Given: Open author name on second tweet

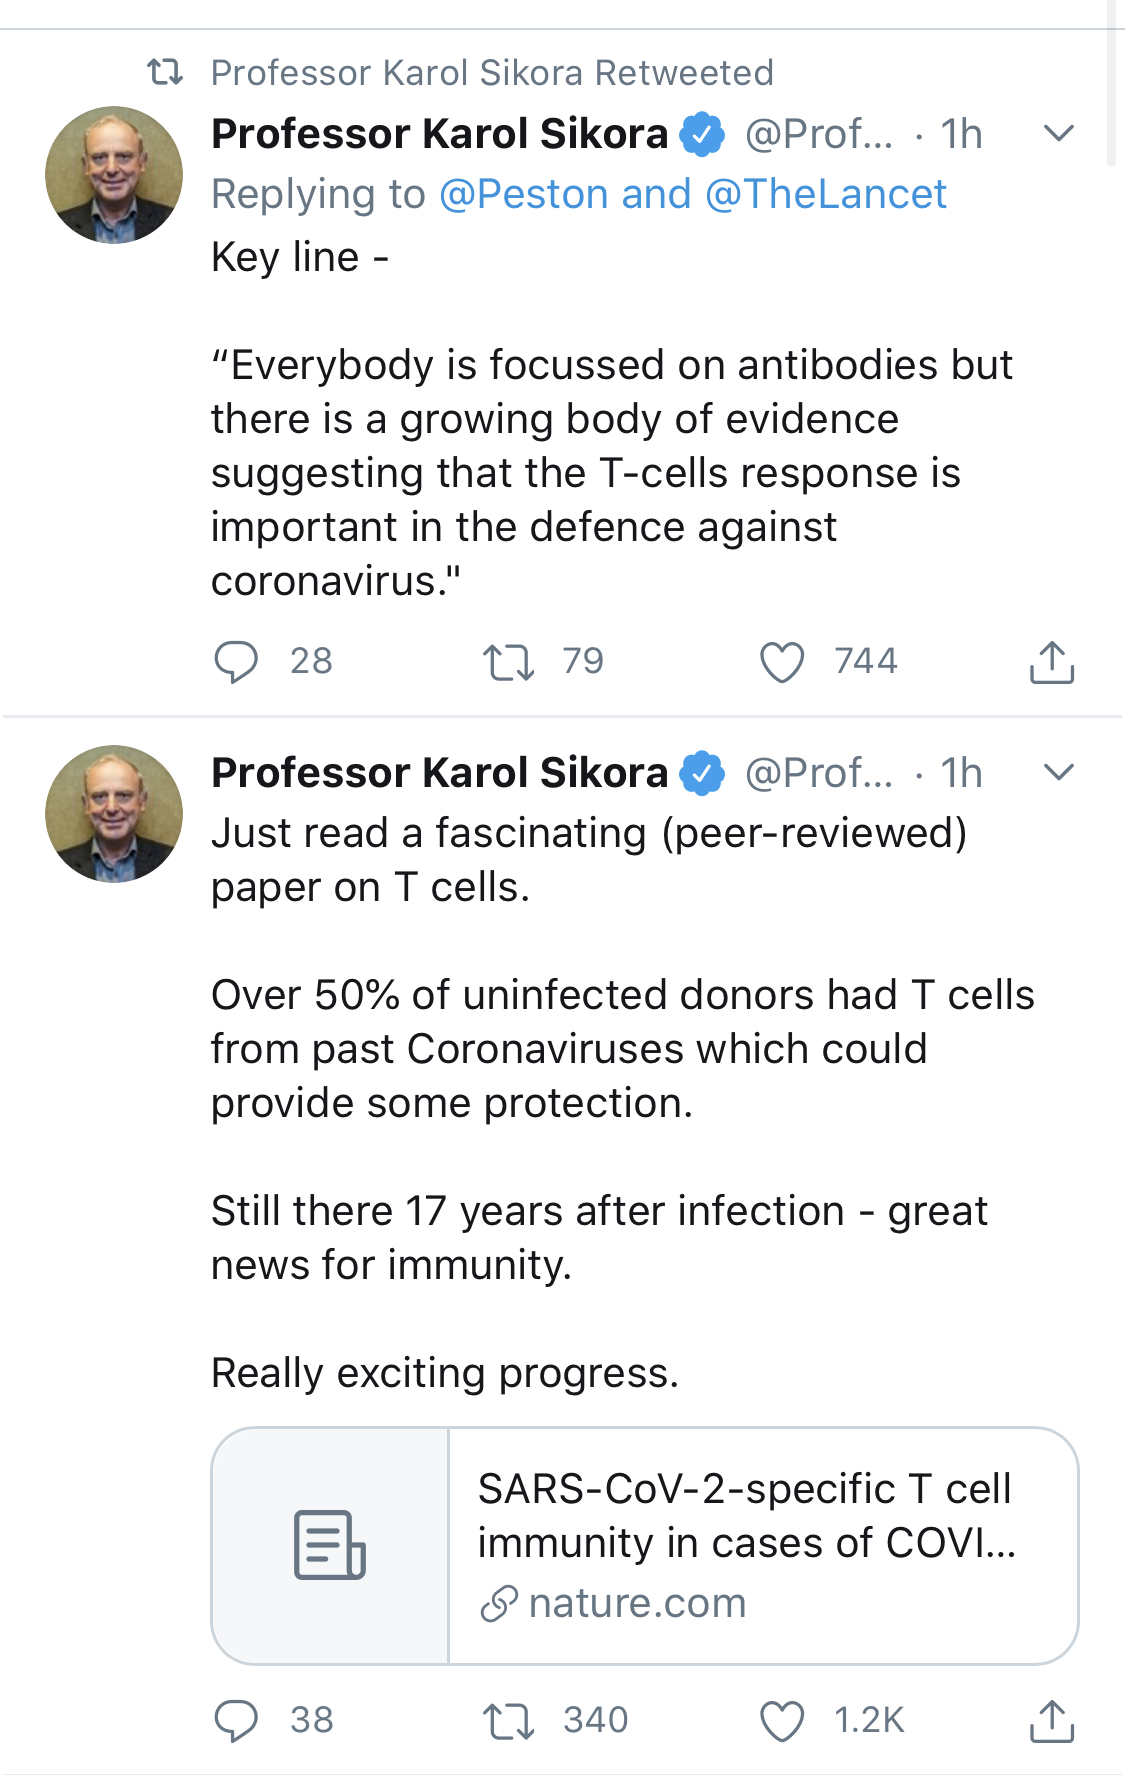Looking at the screenshot, I should [439, 773].
